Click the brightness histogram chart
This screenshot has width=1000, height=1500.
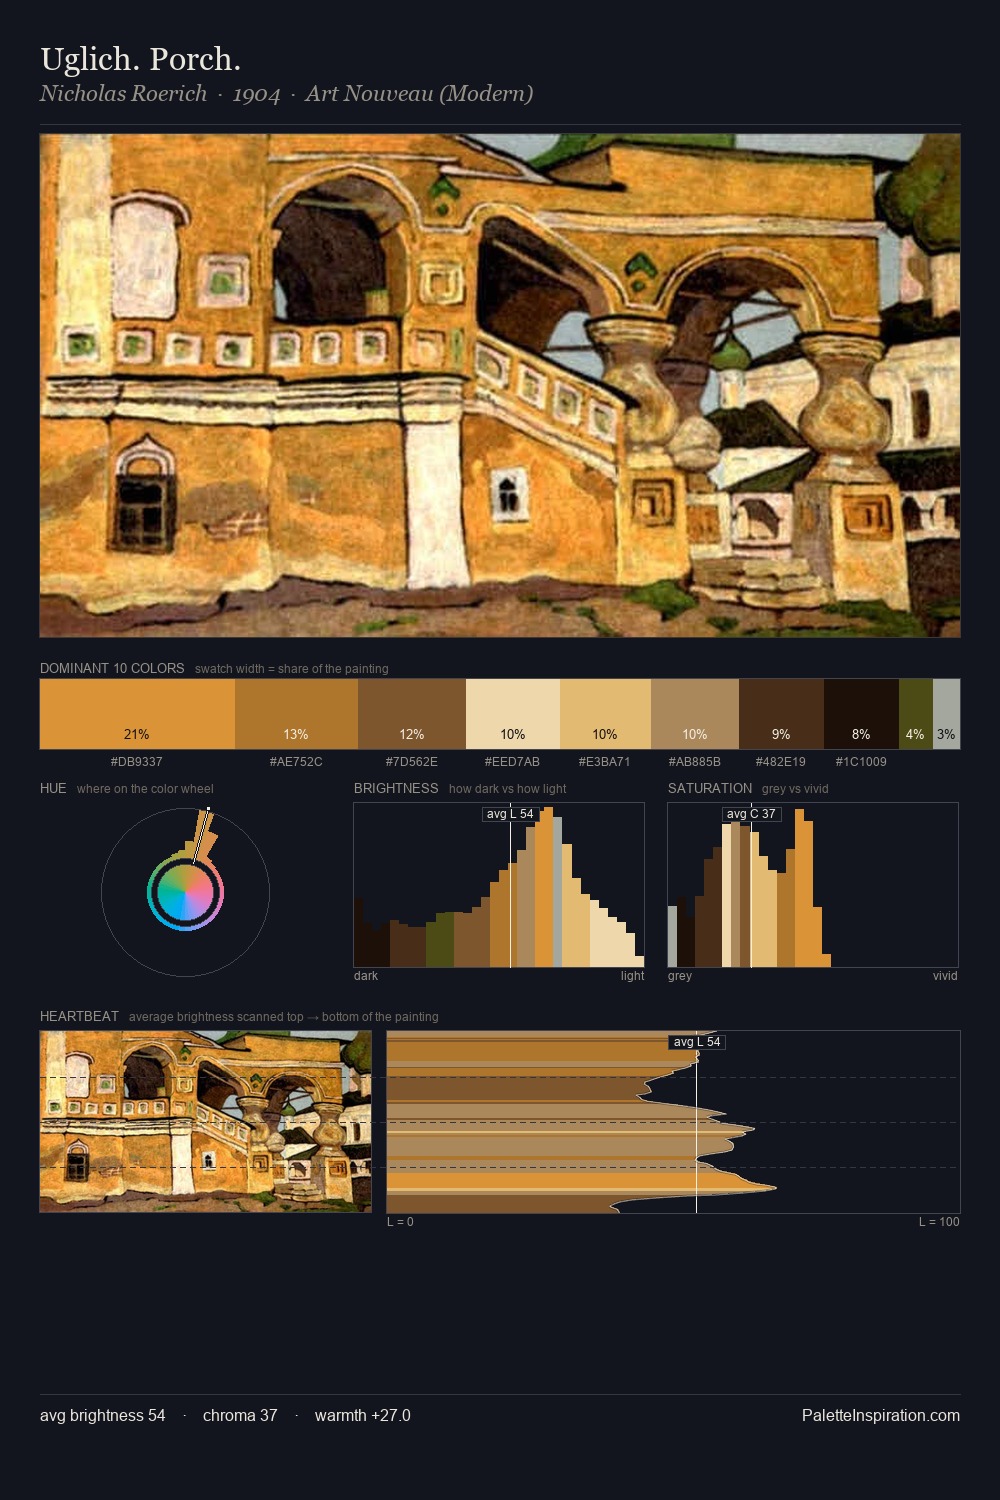[x=499, y=885]
